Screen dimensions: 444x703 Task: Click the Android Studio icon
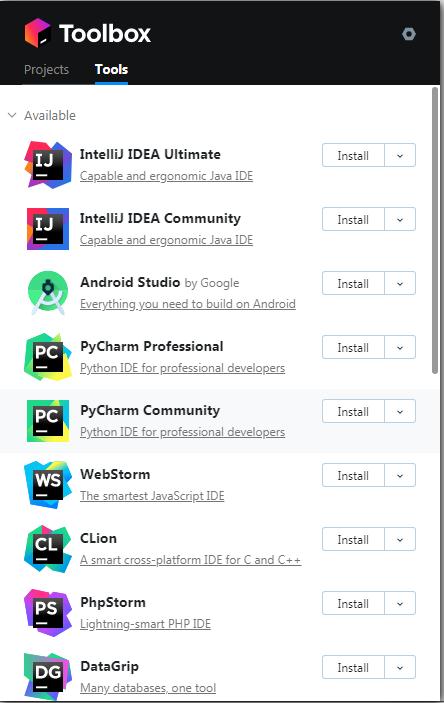[48, 292]
